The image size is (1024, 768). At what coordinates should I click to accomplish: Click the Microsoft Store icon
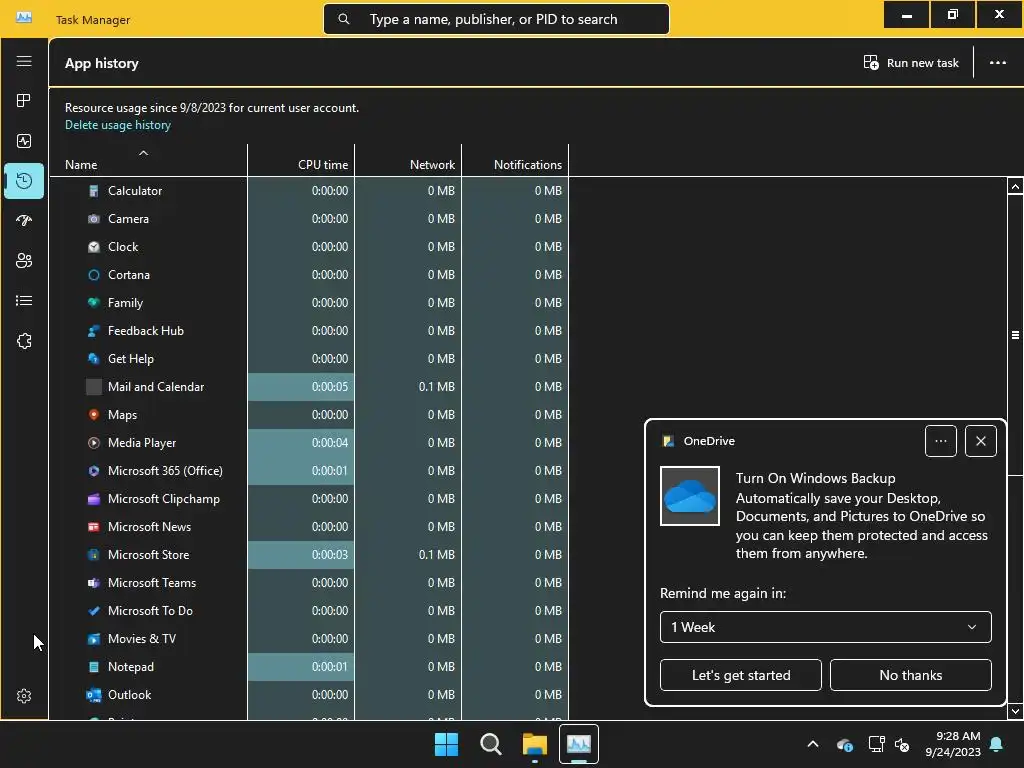(94, 555)
